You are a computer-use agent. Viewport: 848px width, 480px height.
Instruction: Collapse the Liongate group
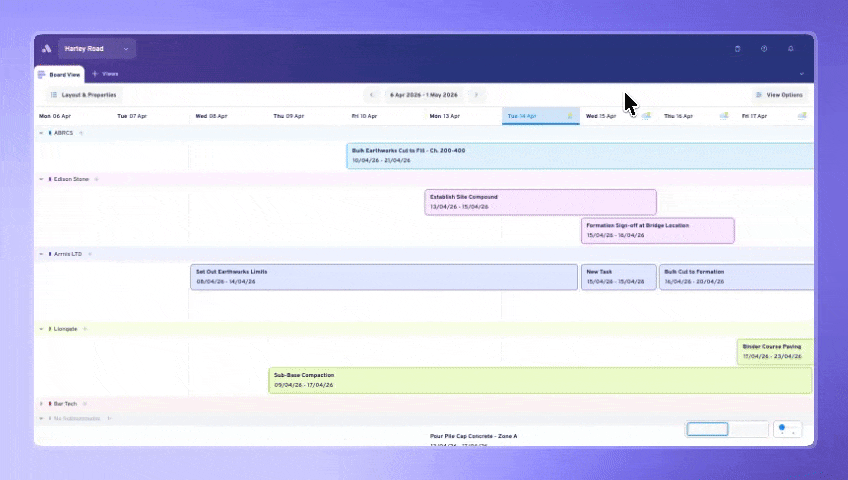(41, 329)
